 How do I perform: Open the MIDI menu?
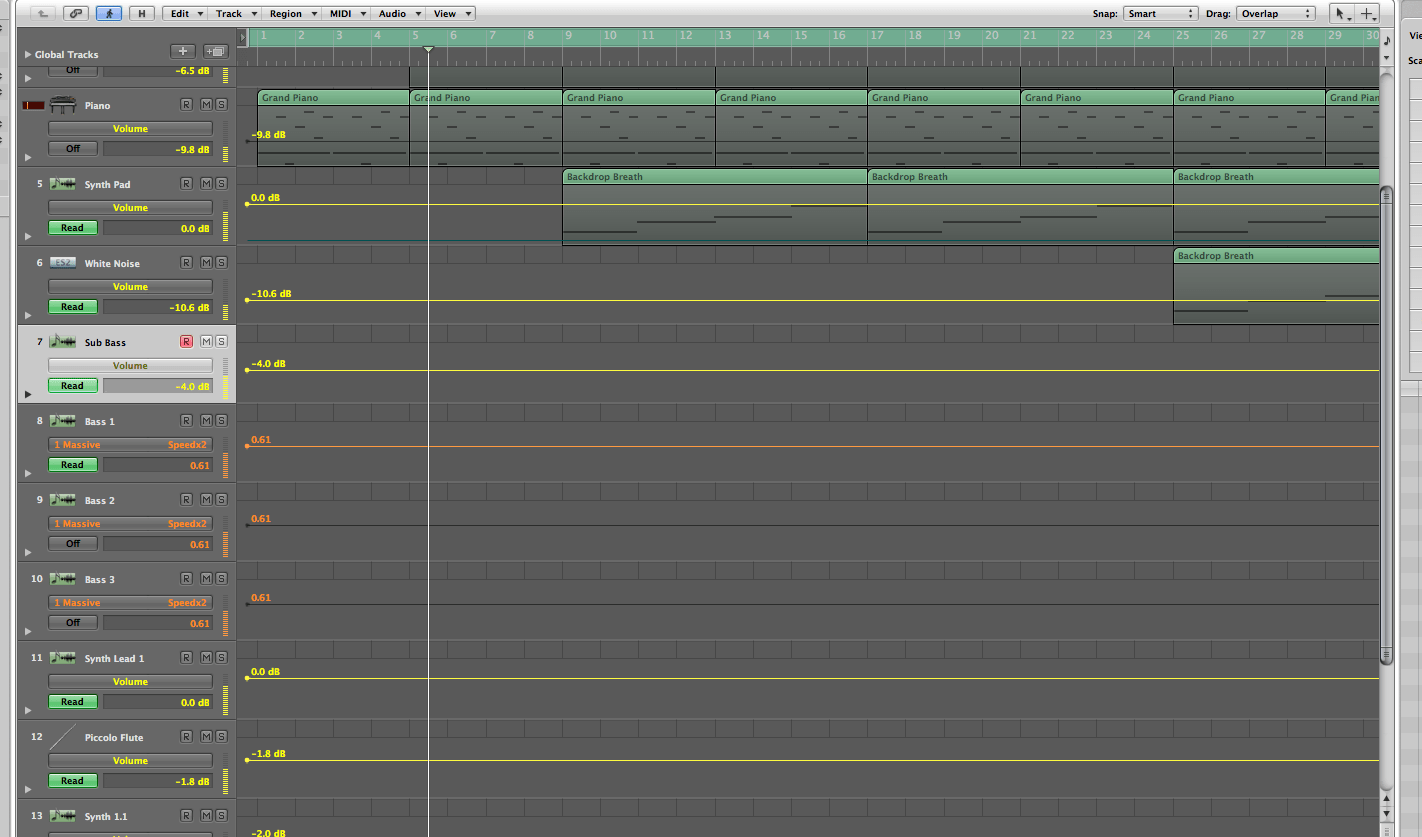coord(341,13)
